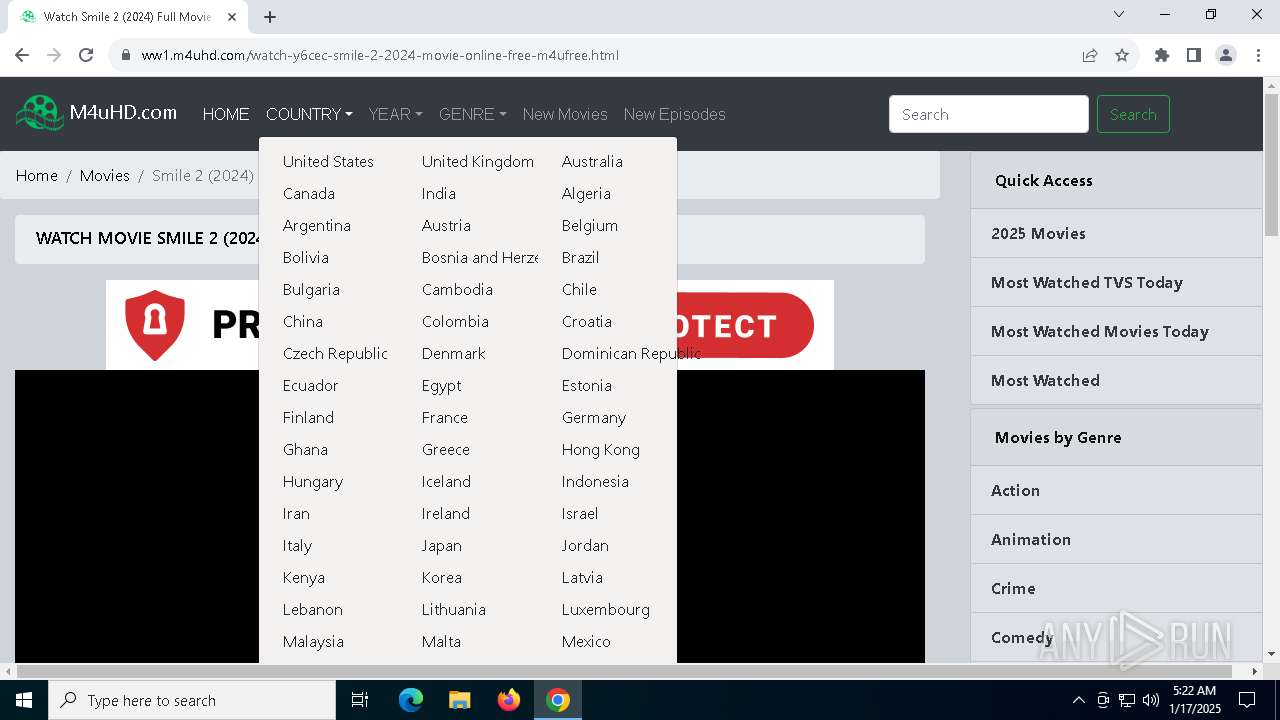Screen dimensions: 1280x720
Task: Pick France in the country dropdown
Action: (445, 417)
